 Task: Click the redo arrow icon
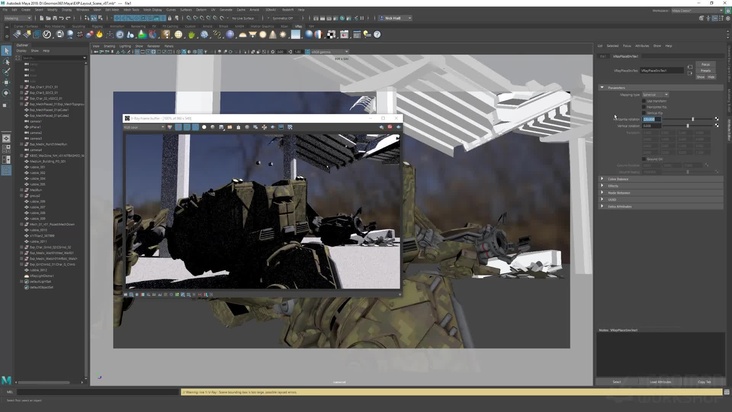(x=68, y=18)
